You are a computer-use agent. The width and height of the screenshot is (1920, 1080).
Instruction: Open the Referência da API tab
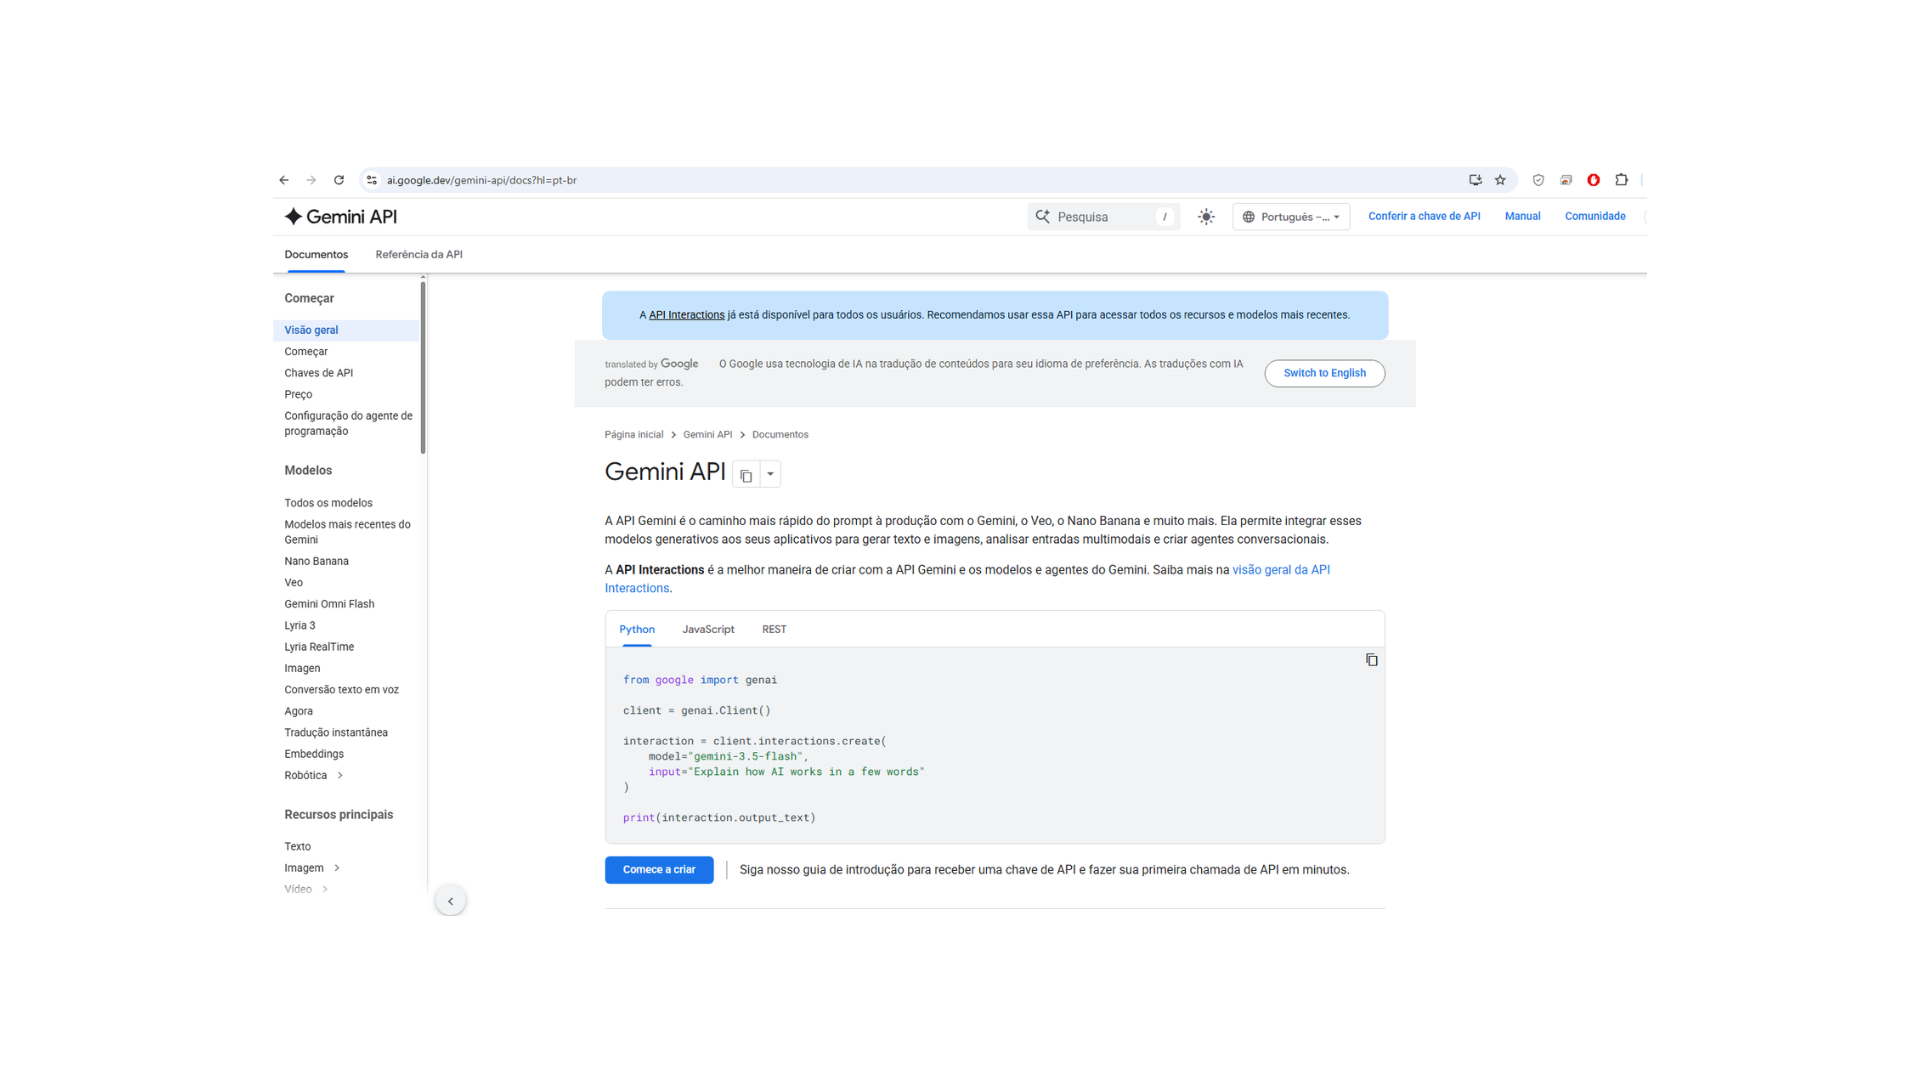(x=419, y=255)
